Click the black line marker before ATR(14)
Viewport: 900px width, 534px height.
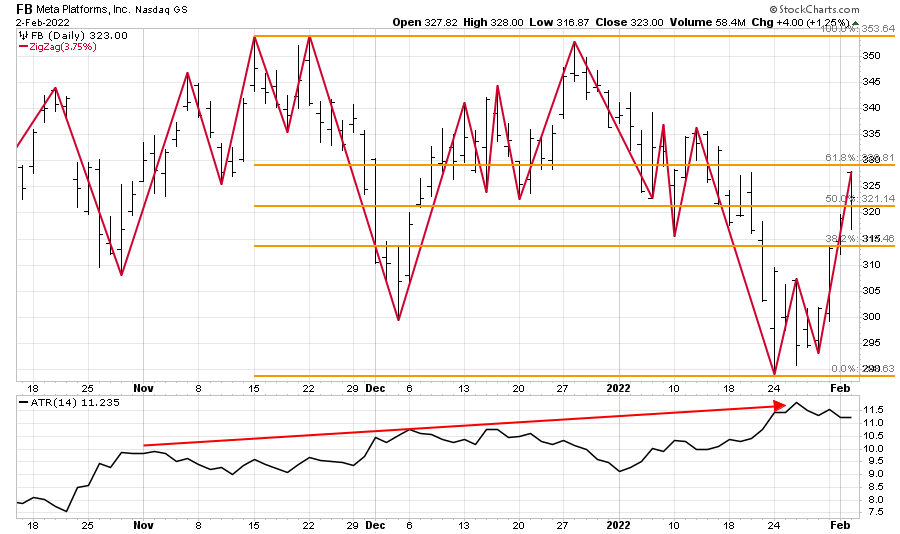pos(24,403)
